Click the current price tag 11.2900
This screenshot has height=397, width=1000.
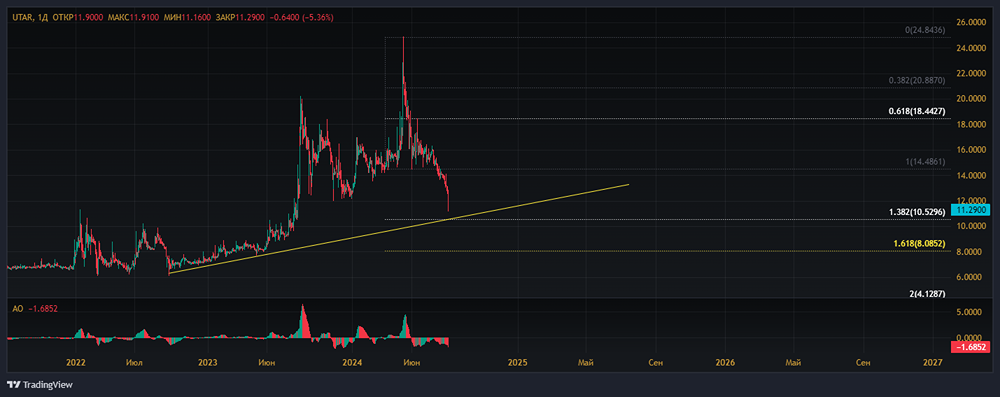[x=972, y=209]
